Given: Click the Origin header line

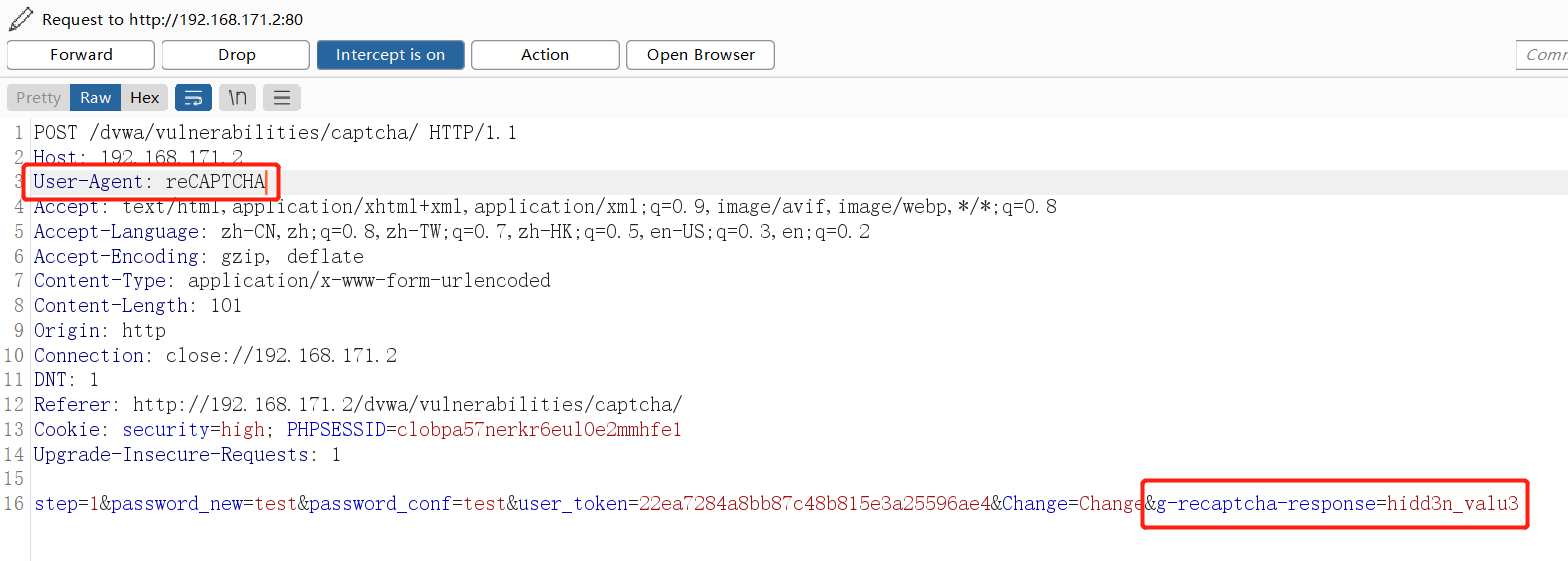Looking at the screenshot, I should (x=100, y=331).
